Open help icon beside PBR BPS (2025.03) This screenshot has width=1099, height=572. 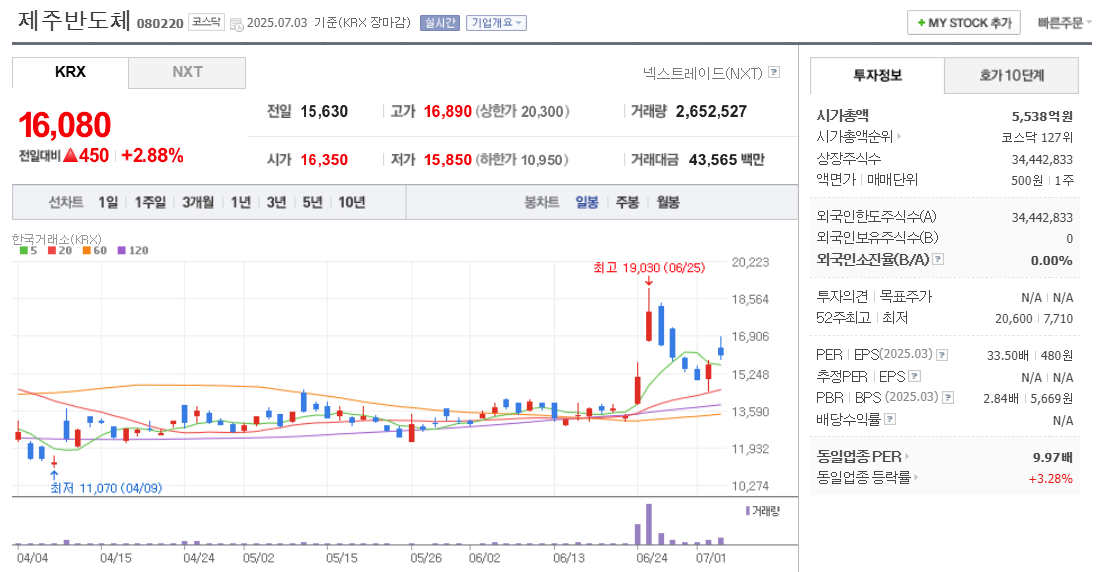(x=948, y=397)
